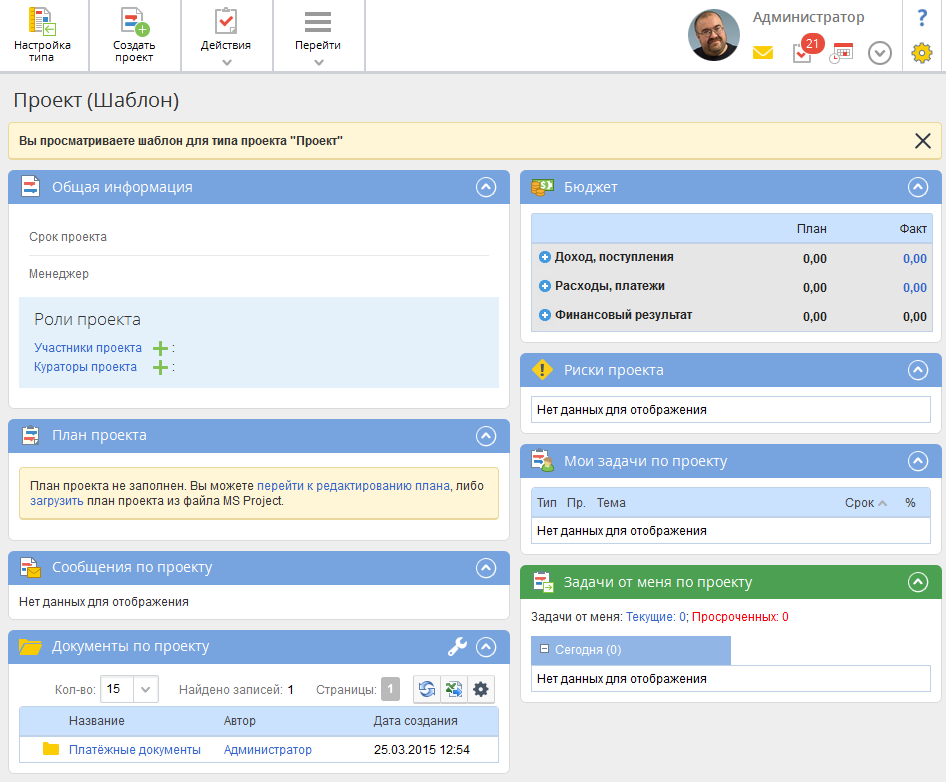Collapse the Сегодня (0) task group
Image resolution: width=946 pixels, height=782 pixels.
point(545,650)
